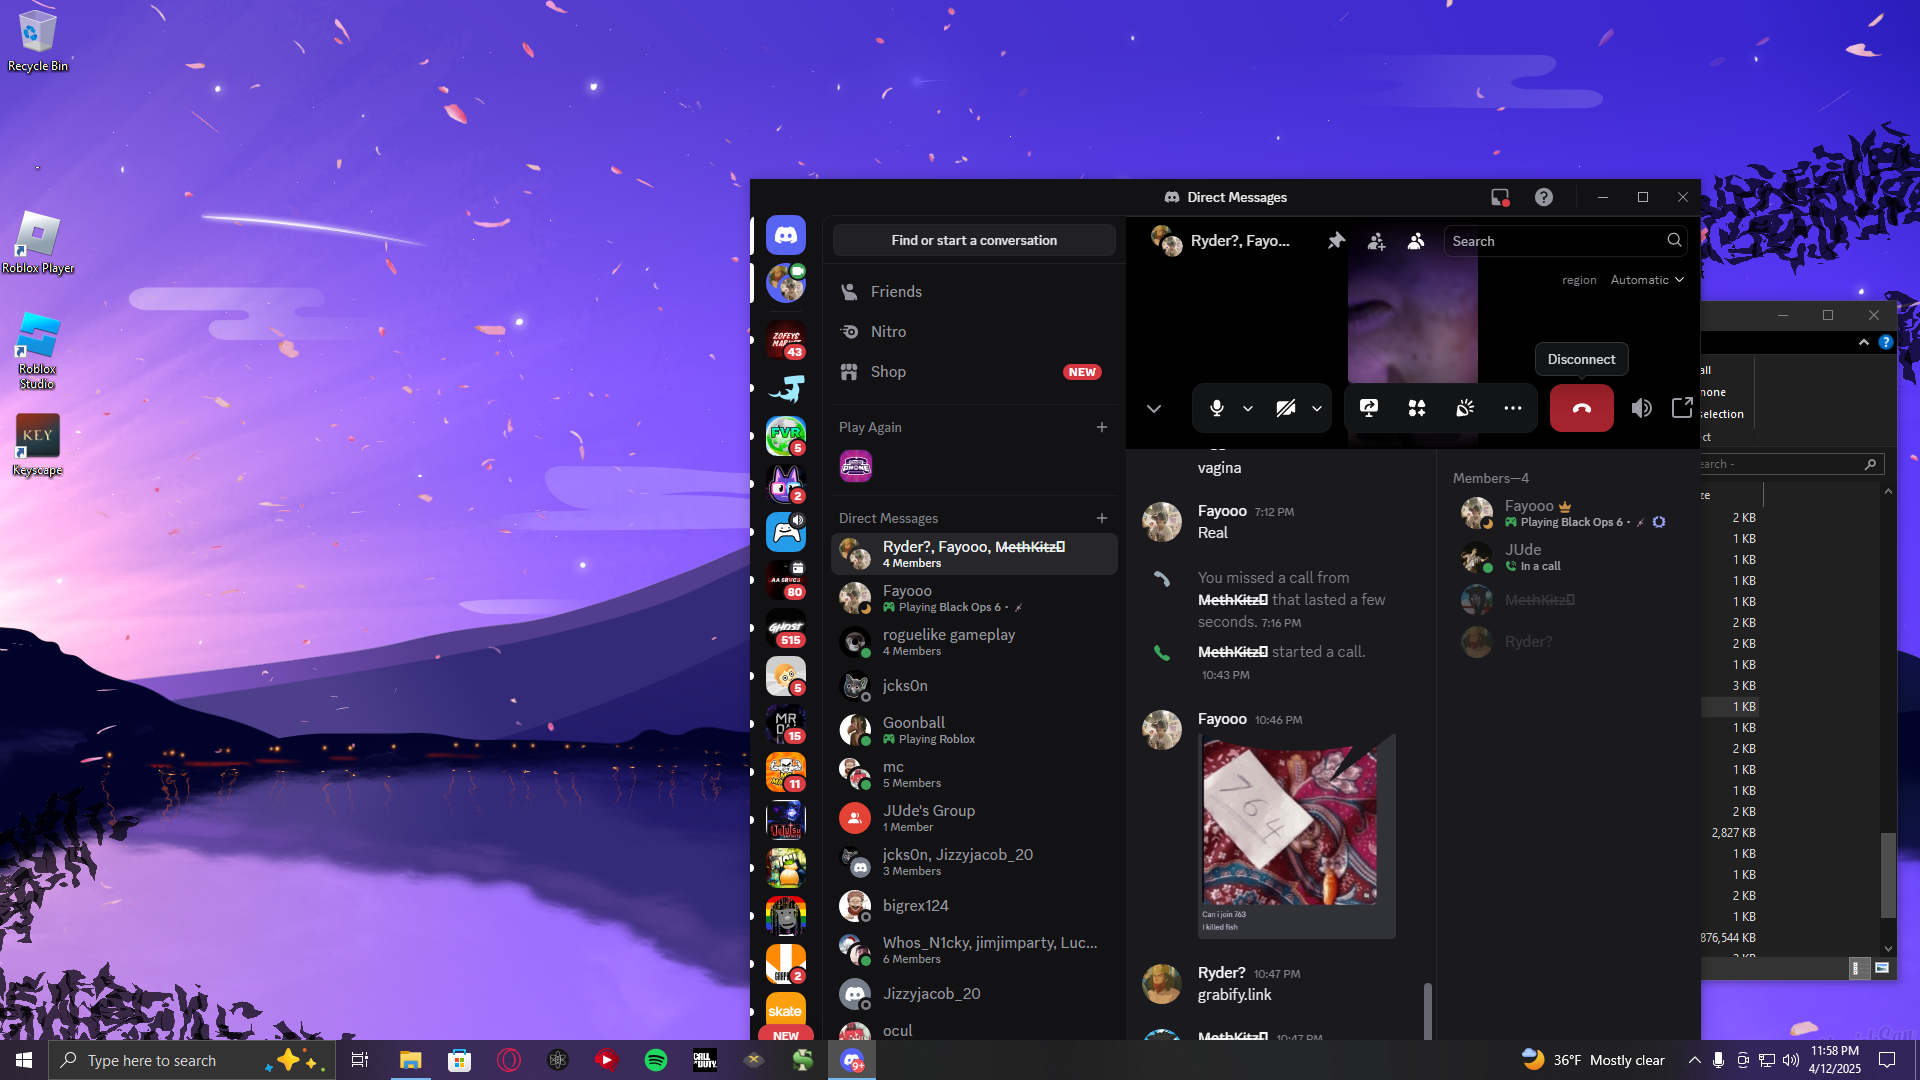Collapse the ribbon in File Explorer window

pyautogui.click(x=1864, y=342)
